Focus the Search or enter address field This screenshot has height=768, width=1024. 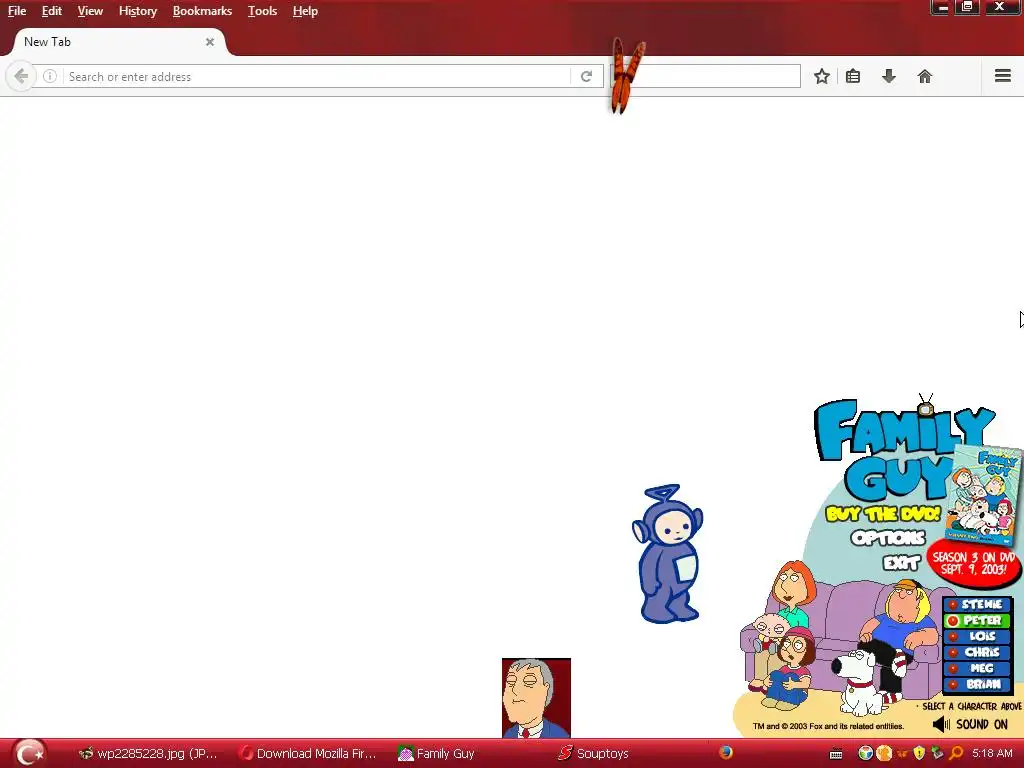tap(317, 76)
